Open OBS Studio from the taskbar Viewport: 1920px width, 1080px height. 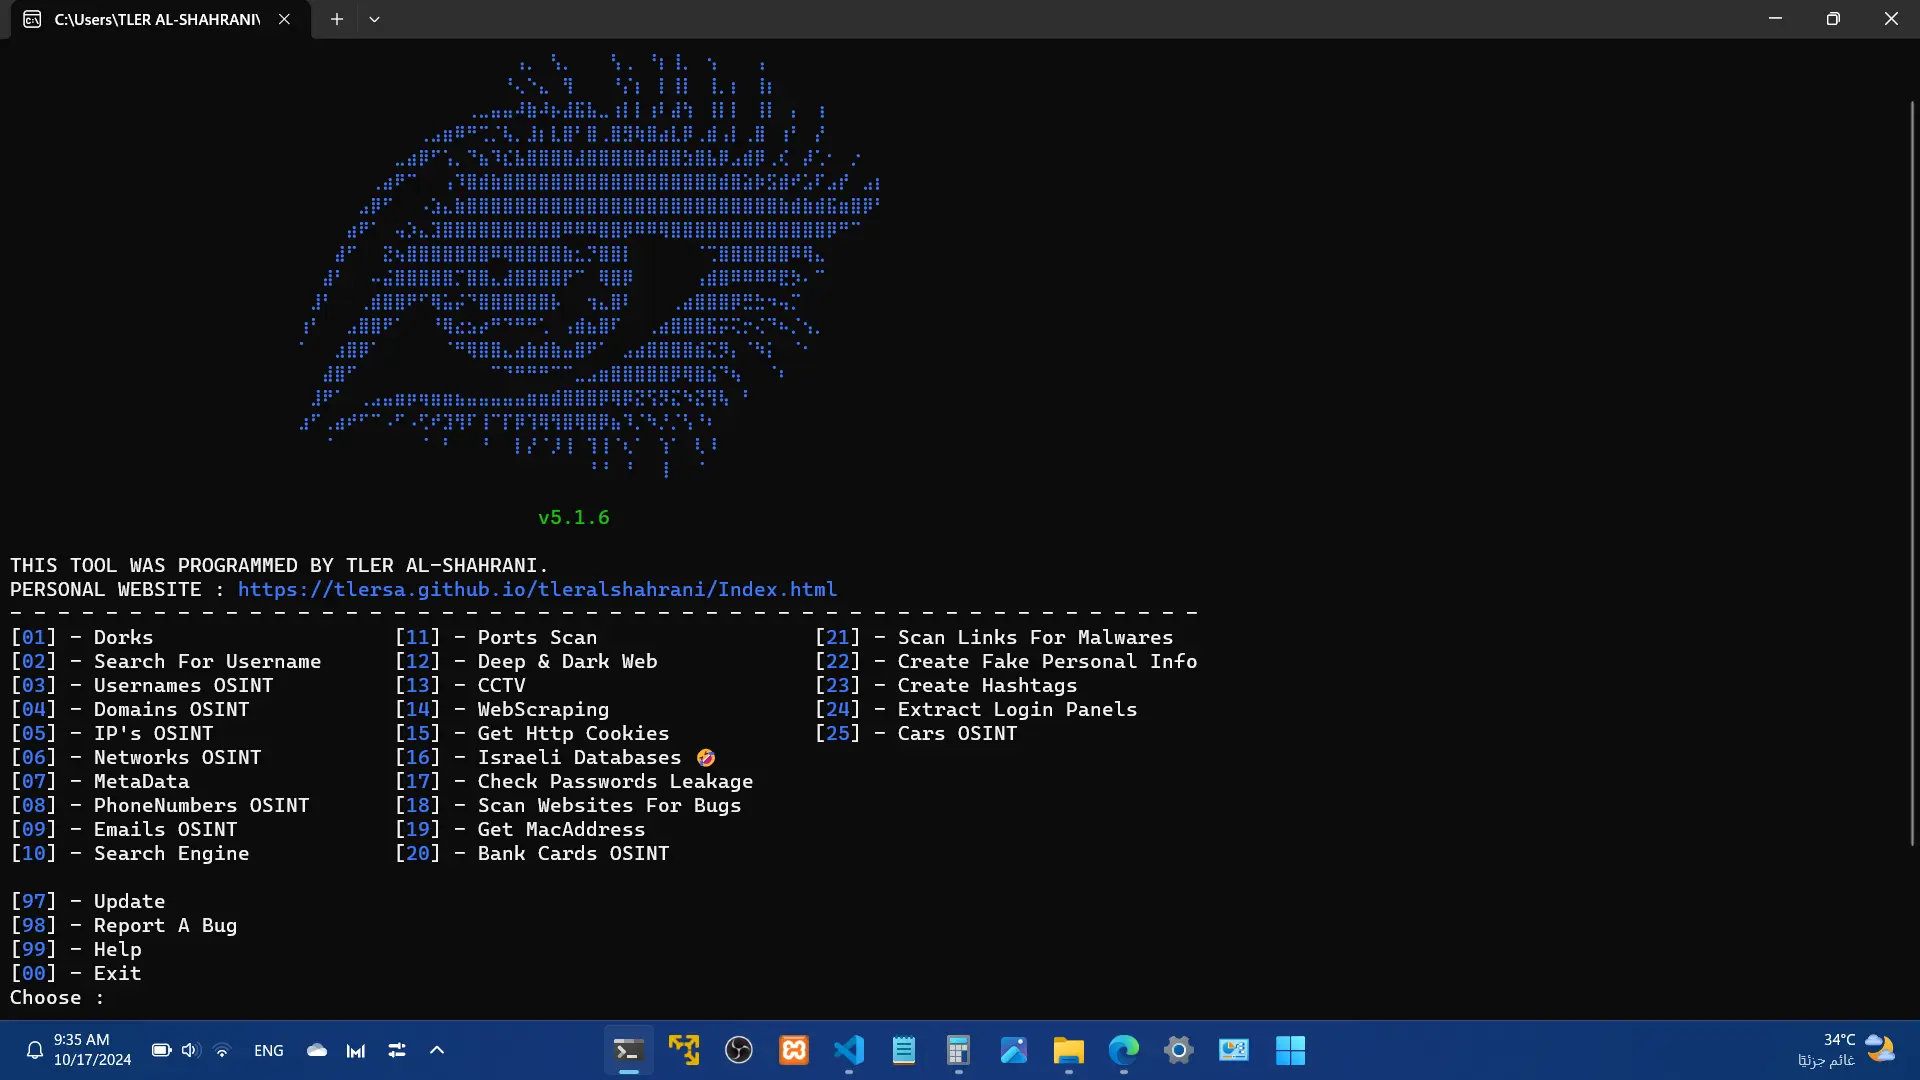(x=739, y=1050)
